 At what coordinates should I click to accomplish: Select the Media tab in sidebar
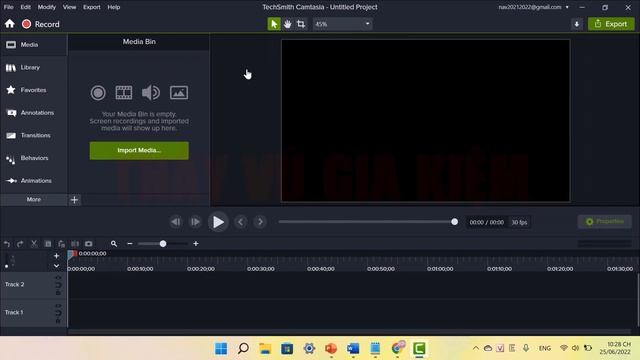[x=33, y=44]
